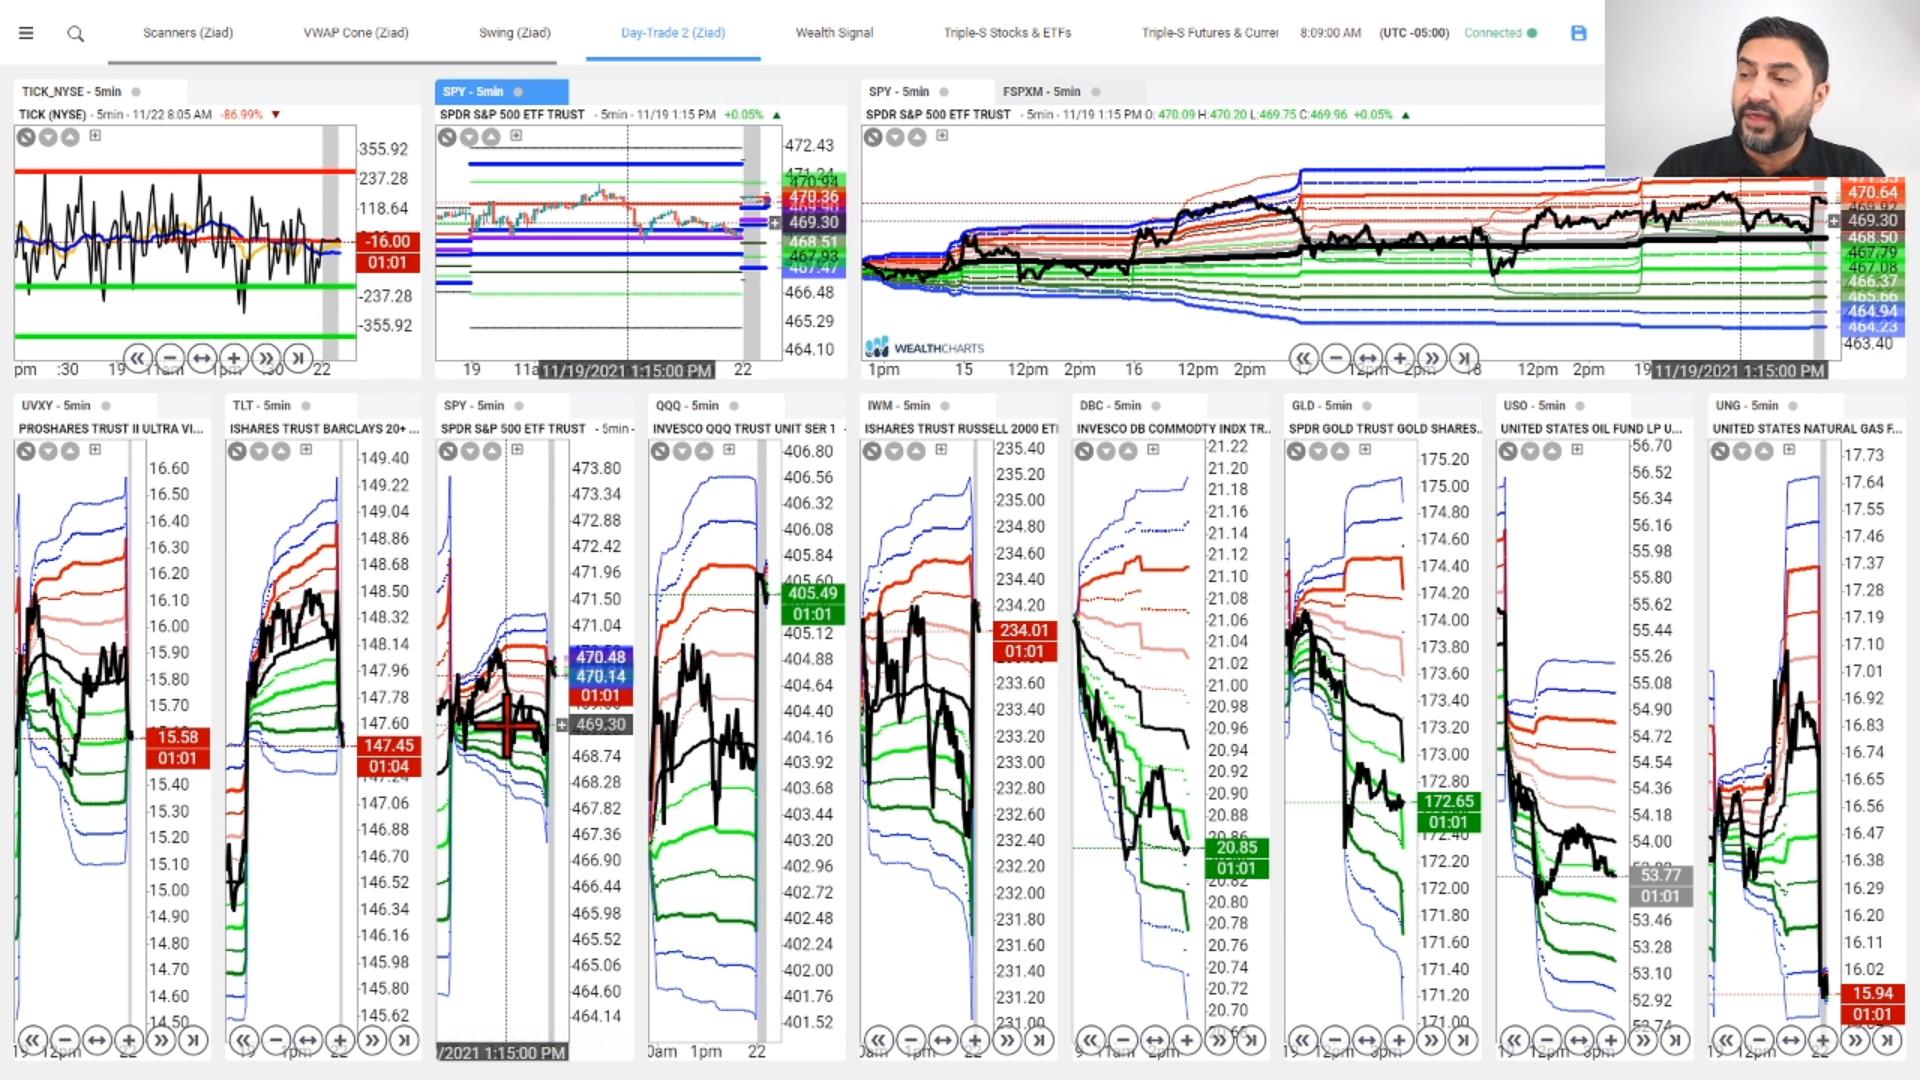This screenshot has width=1920, height=1080.
Task: Zoom in the large SPY chart
Action: click(1399, 357)
